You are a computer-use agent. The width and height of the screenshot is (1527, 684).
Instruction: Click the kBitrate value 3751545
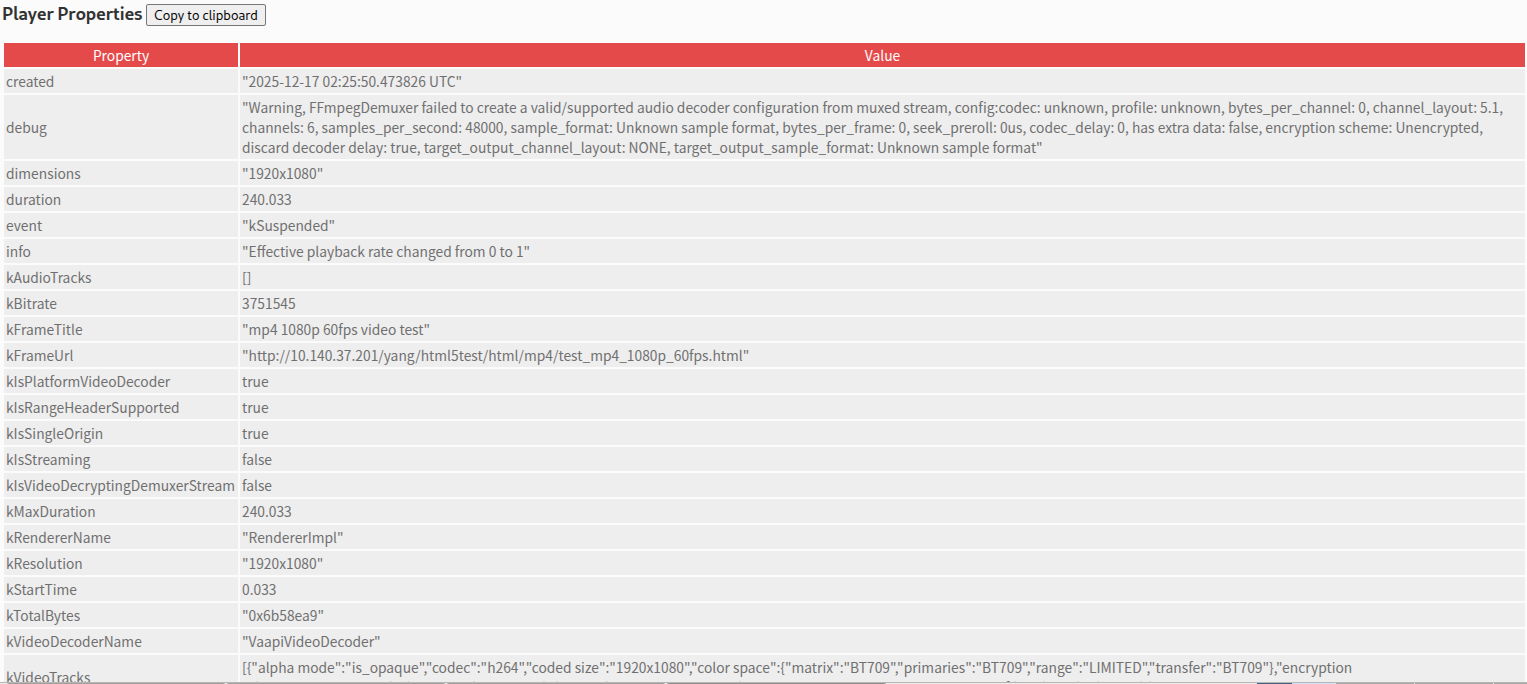click(268, 304)
